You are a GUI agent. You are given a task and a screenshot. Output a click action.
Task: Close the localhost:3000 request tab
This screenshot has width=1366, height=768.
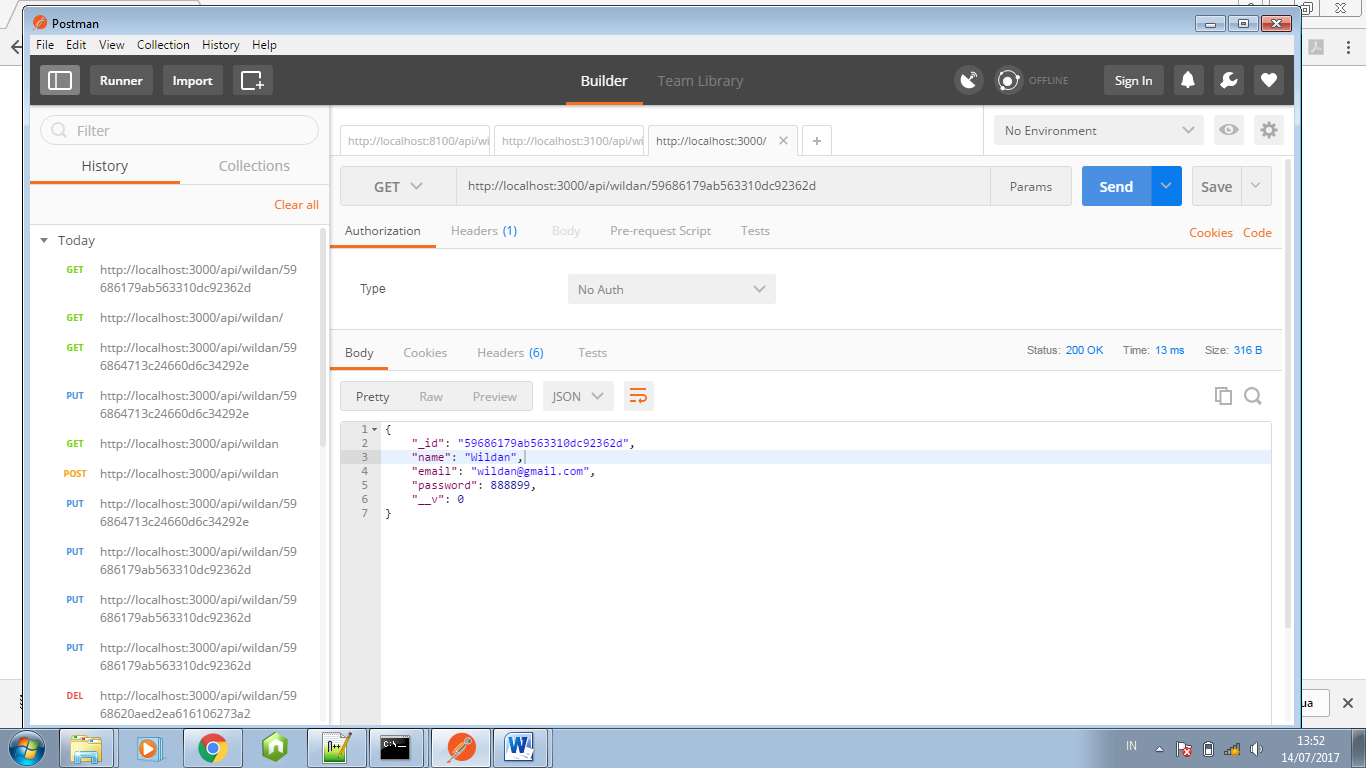click(783, 141)
